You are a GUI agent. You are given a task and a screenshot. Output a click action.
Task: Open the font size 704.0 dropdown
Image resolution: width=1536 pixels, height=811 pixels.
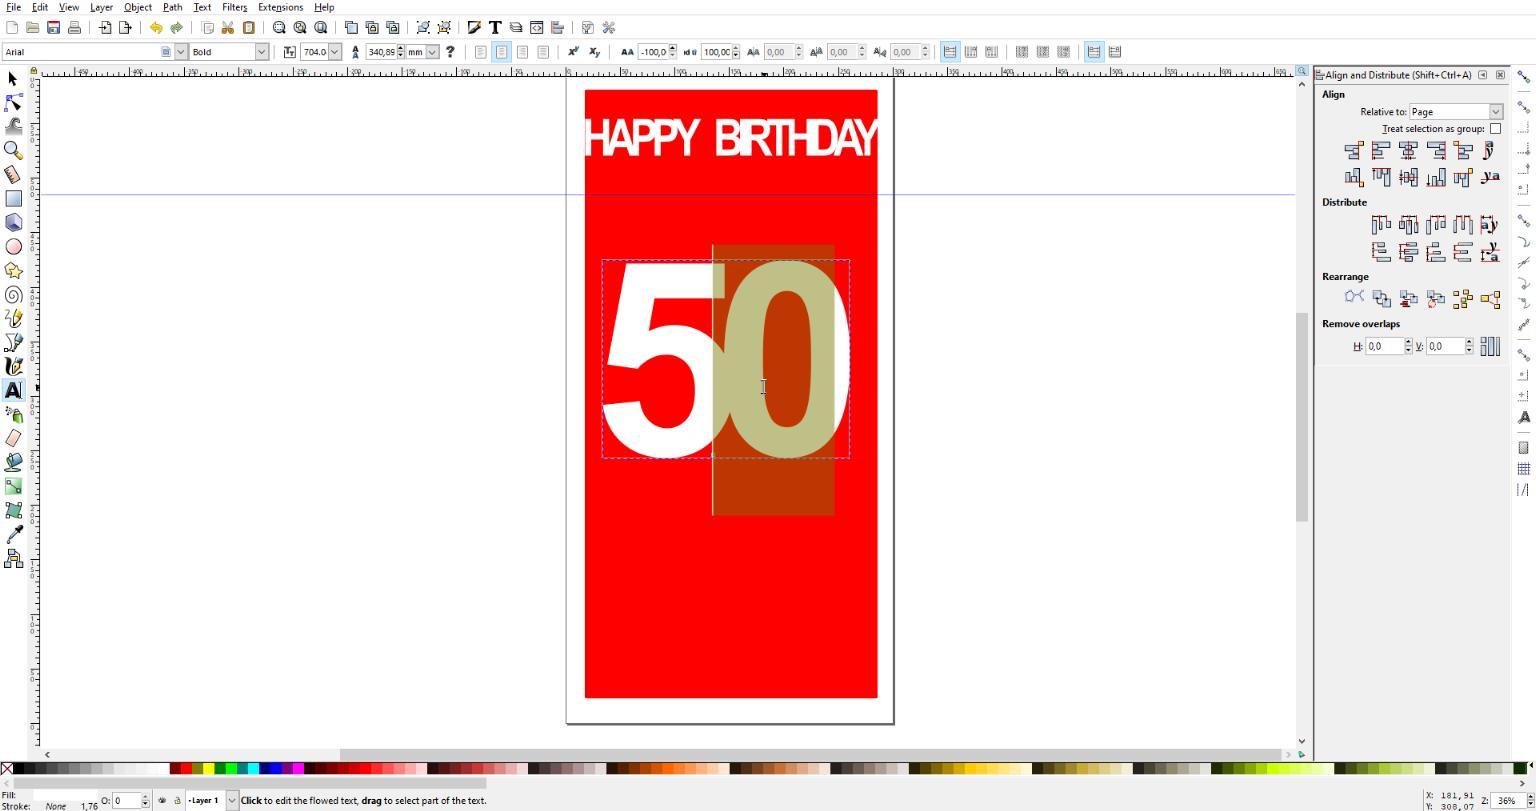[x=334, y=52]
